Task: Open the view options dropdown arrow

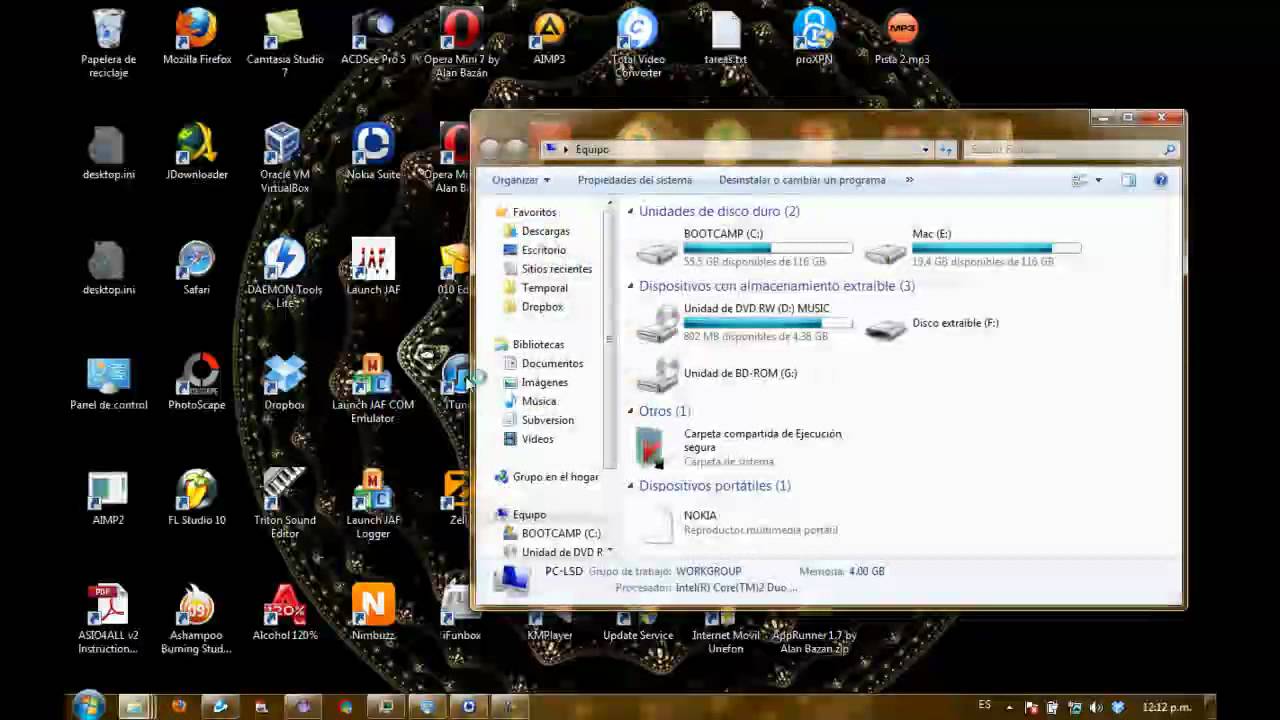Action: [1098, 180]
